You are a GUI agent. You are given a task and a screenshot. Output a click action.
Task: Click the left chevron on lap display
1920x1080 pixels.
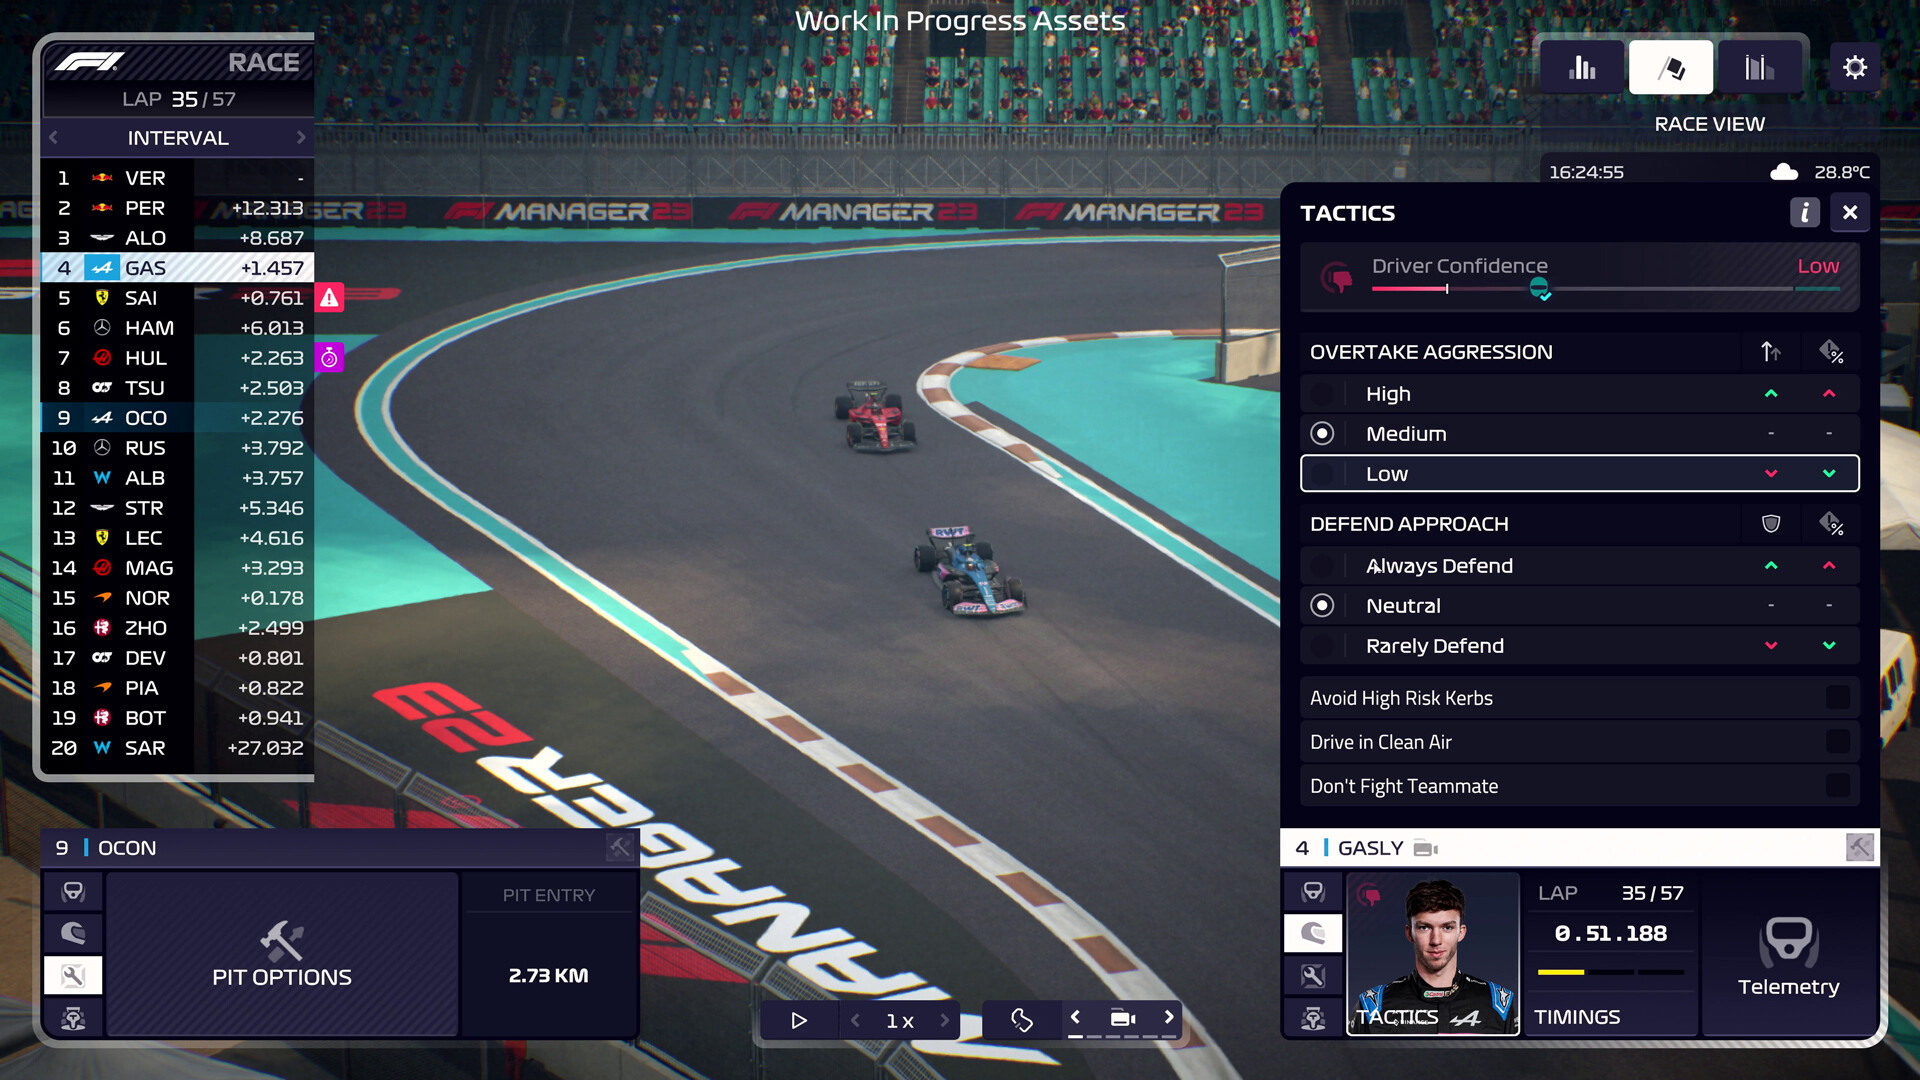click(53, 137)
